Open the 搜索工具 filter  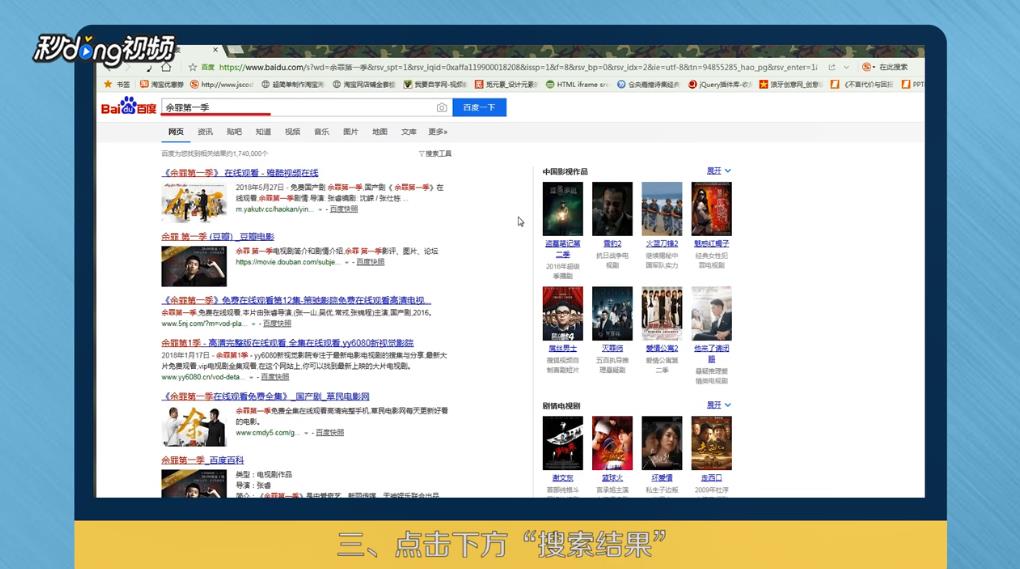(x=435, y=153)
